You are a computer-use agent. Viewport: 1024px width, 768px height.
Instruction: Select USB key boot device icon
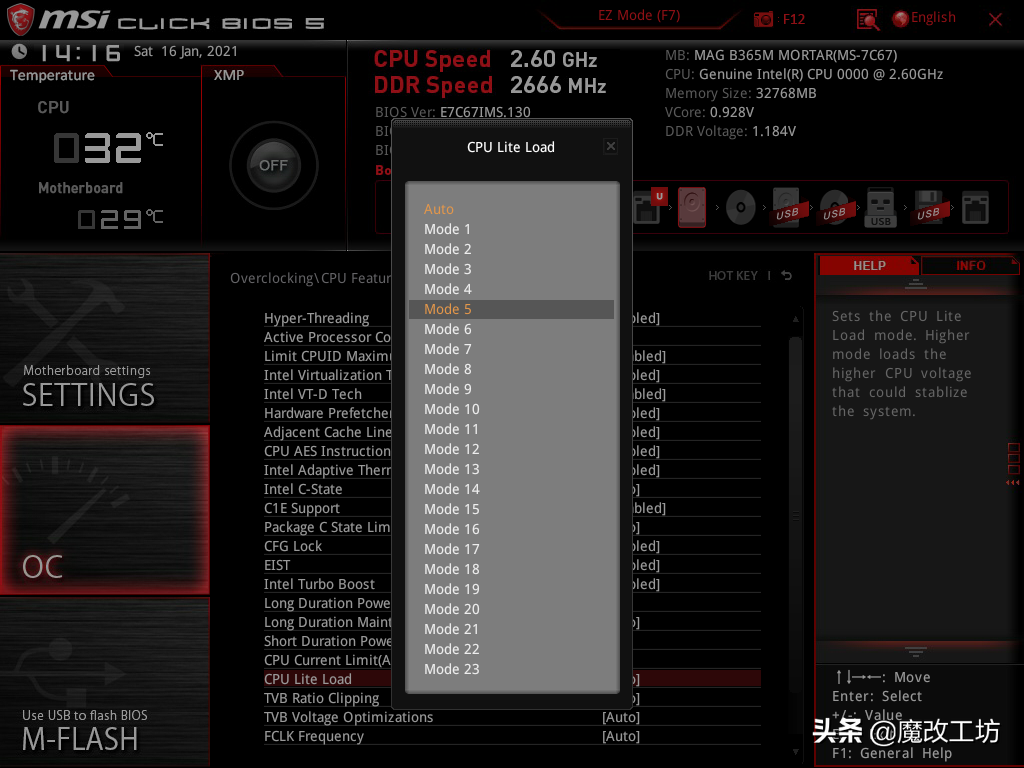coord(880,208)
